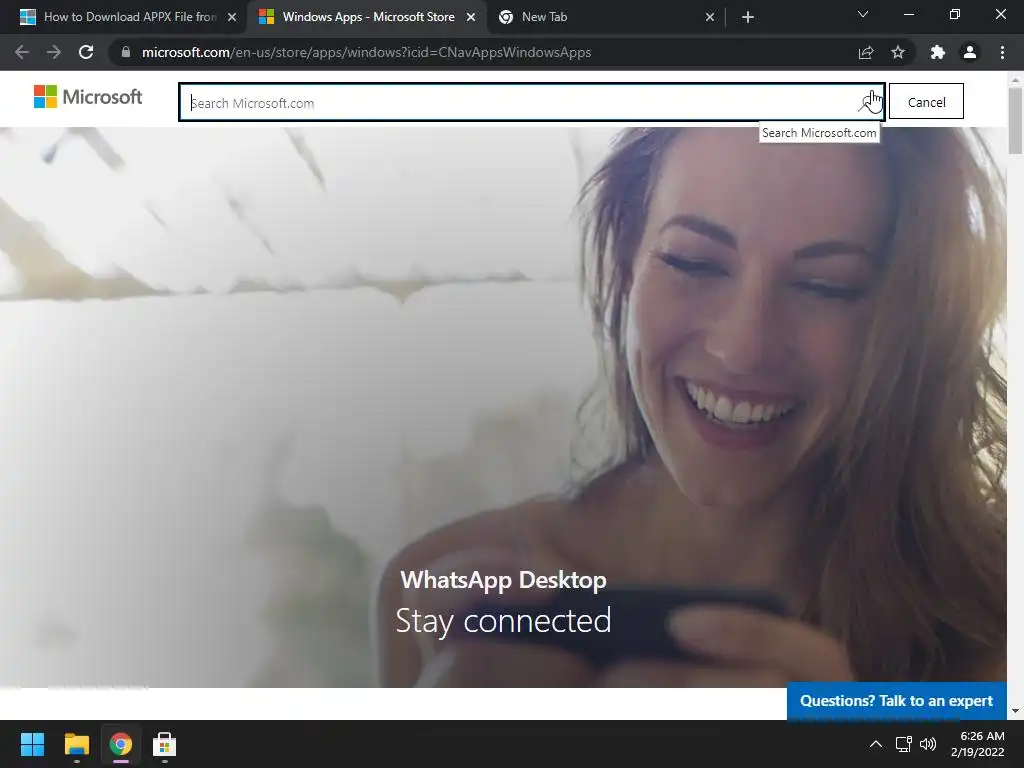Viewport: 1024px width, 768px height.
Task: Go back with browser back arrow
Action: tap(22, 52)
